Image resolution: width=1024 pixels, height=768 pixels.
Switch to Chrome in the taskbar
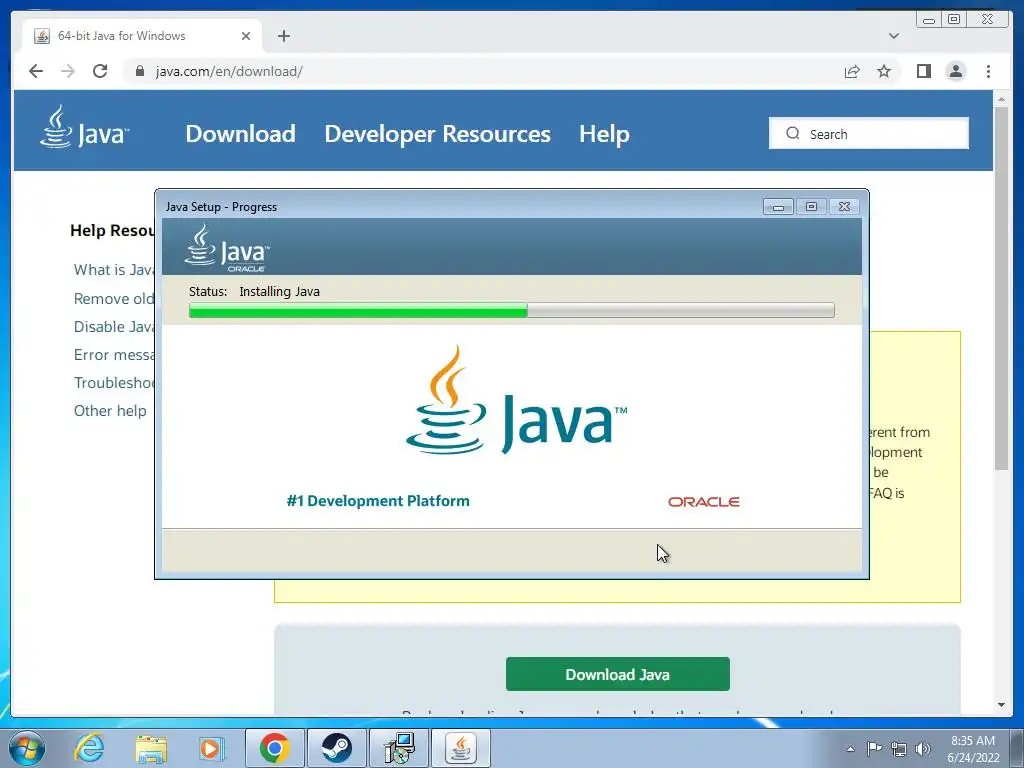click(274, 748)
